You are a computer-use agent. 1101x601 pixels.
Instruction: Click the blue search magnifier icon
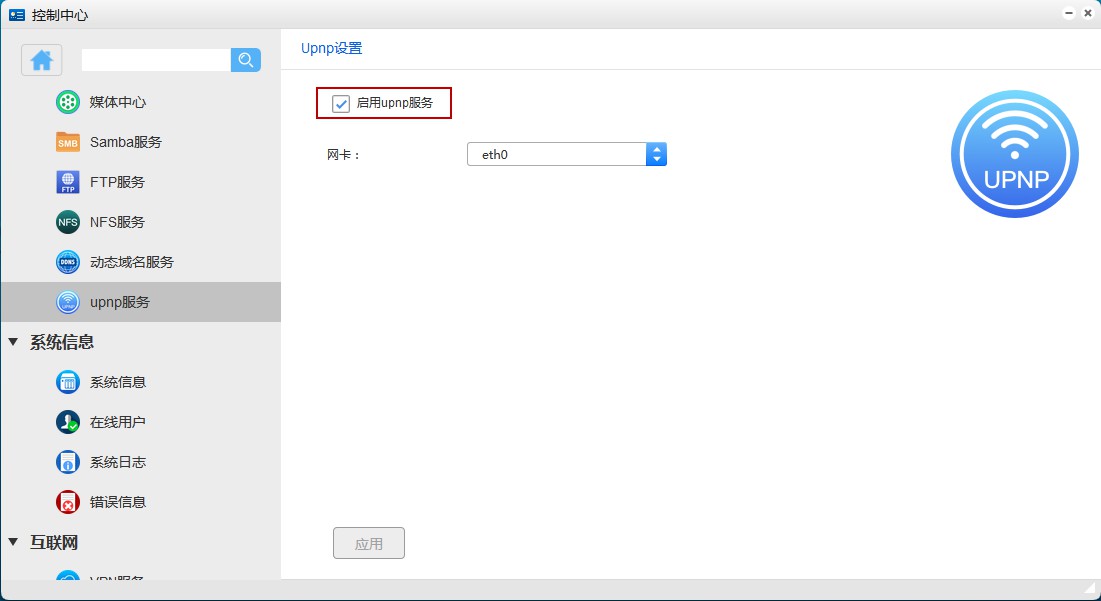[x=246, y=60]
